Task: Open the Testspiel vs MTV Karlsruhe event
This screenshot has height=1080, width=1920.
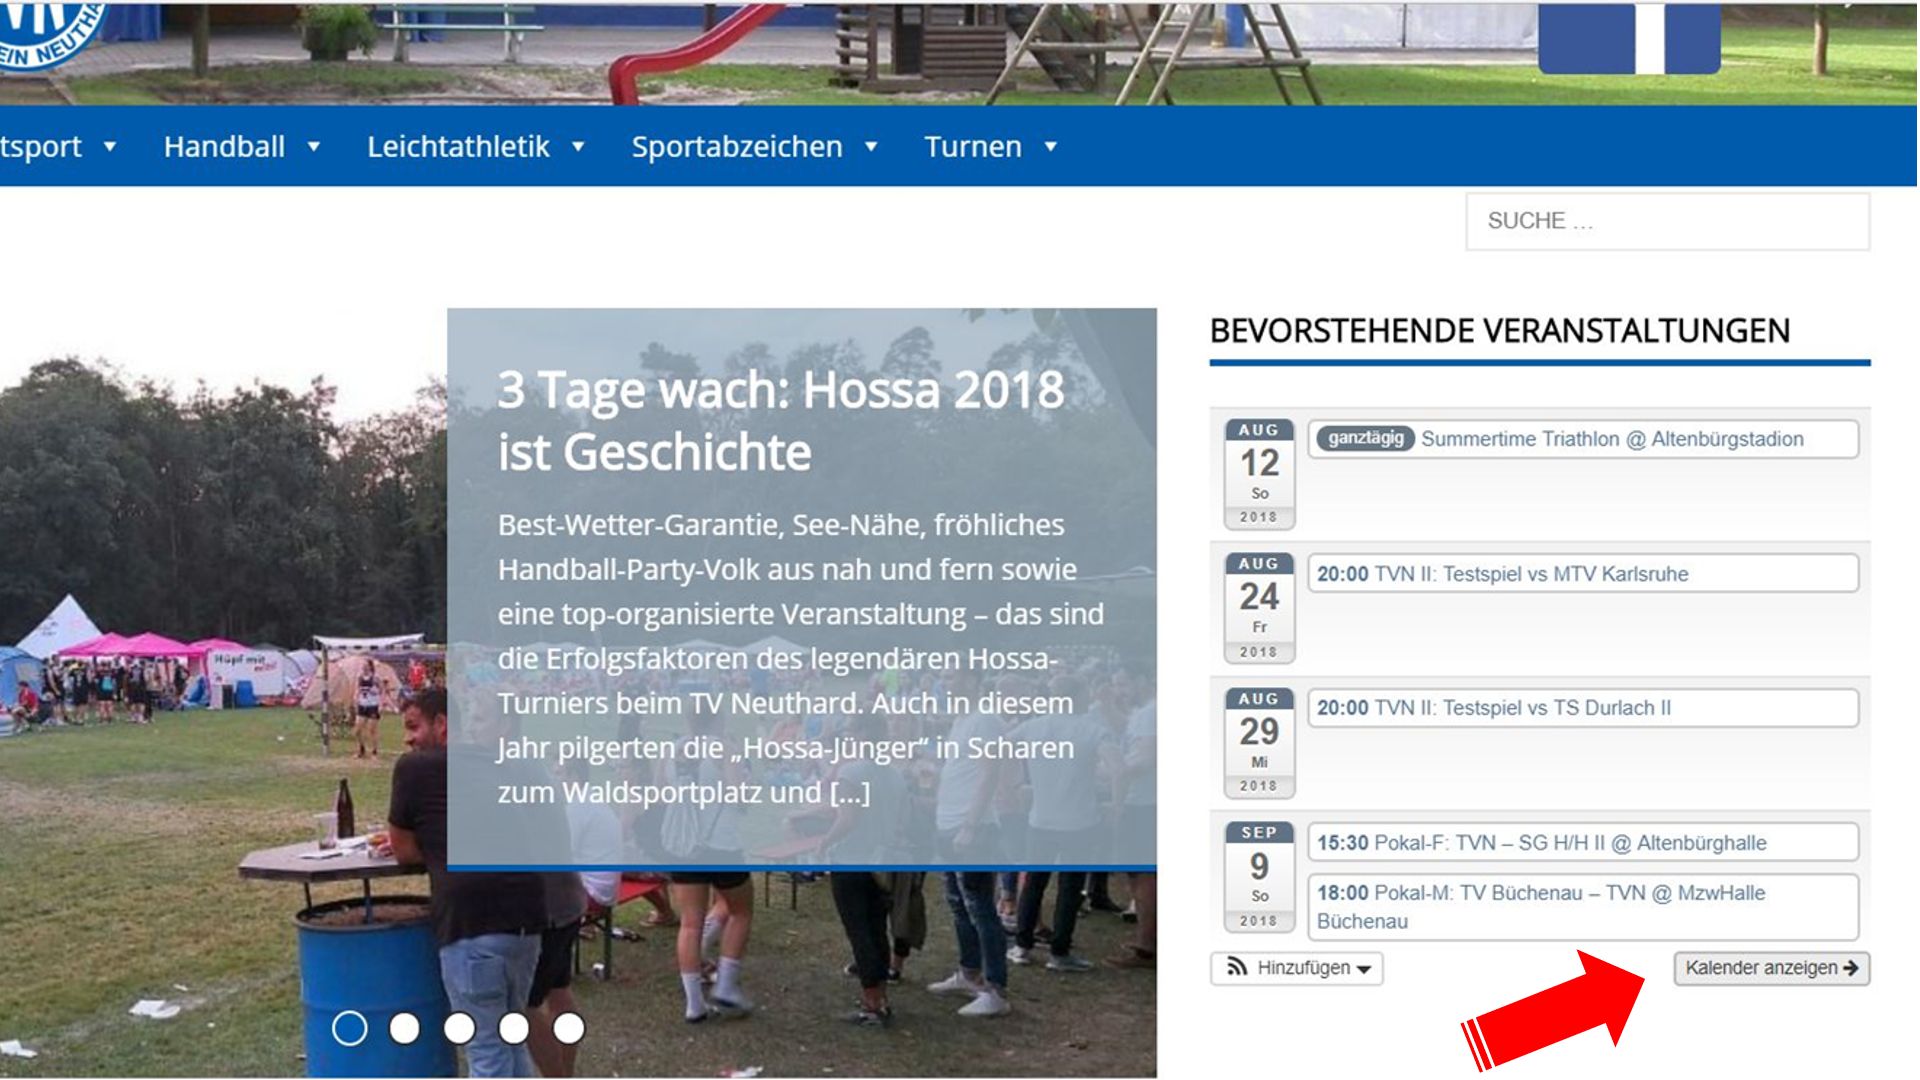Action: point(1583,574)
